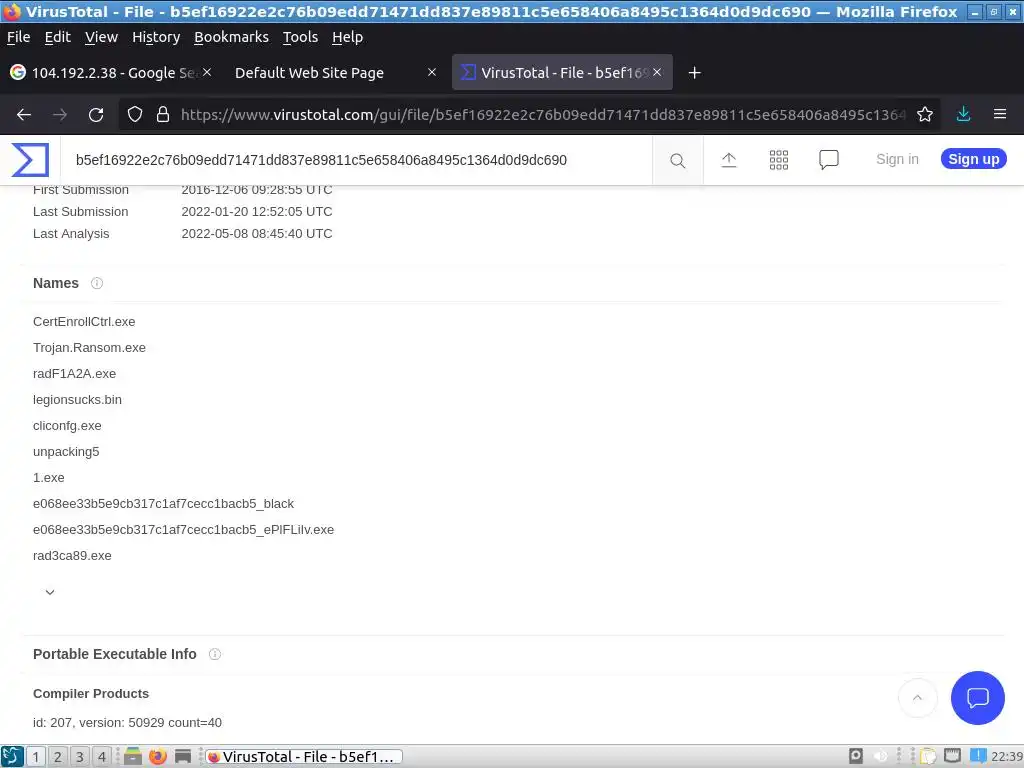Click the Portable Executable Info info icon
The height and width of the screenshot is (768, 1024).
[x=215, y=654]
